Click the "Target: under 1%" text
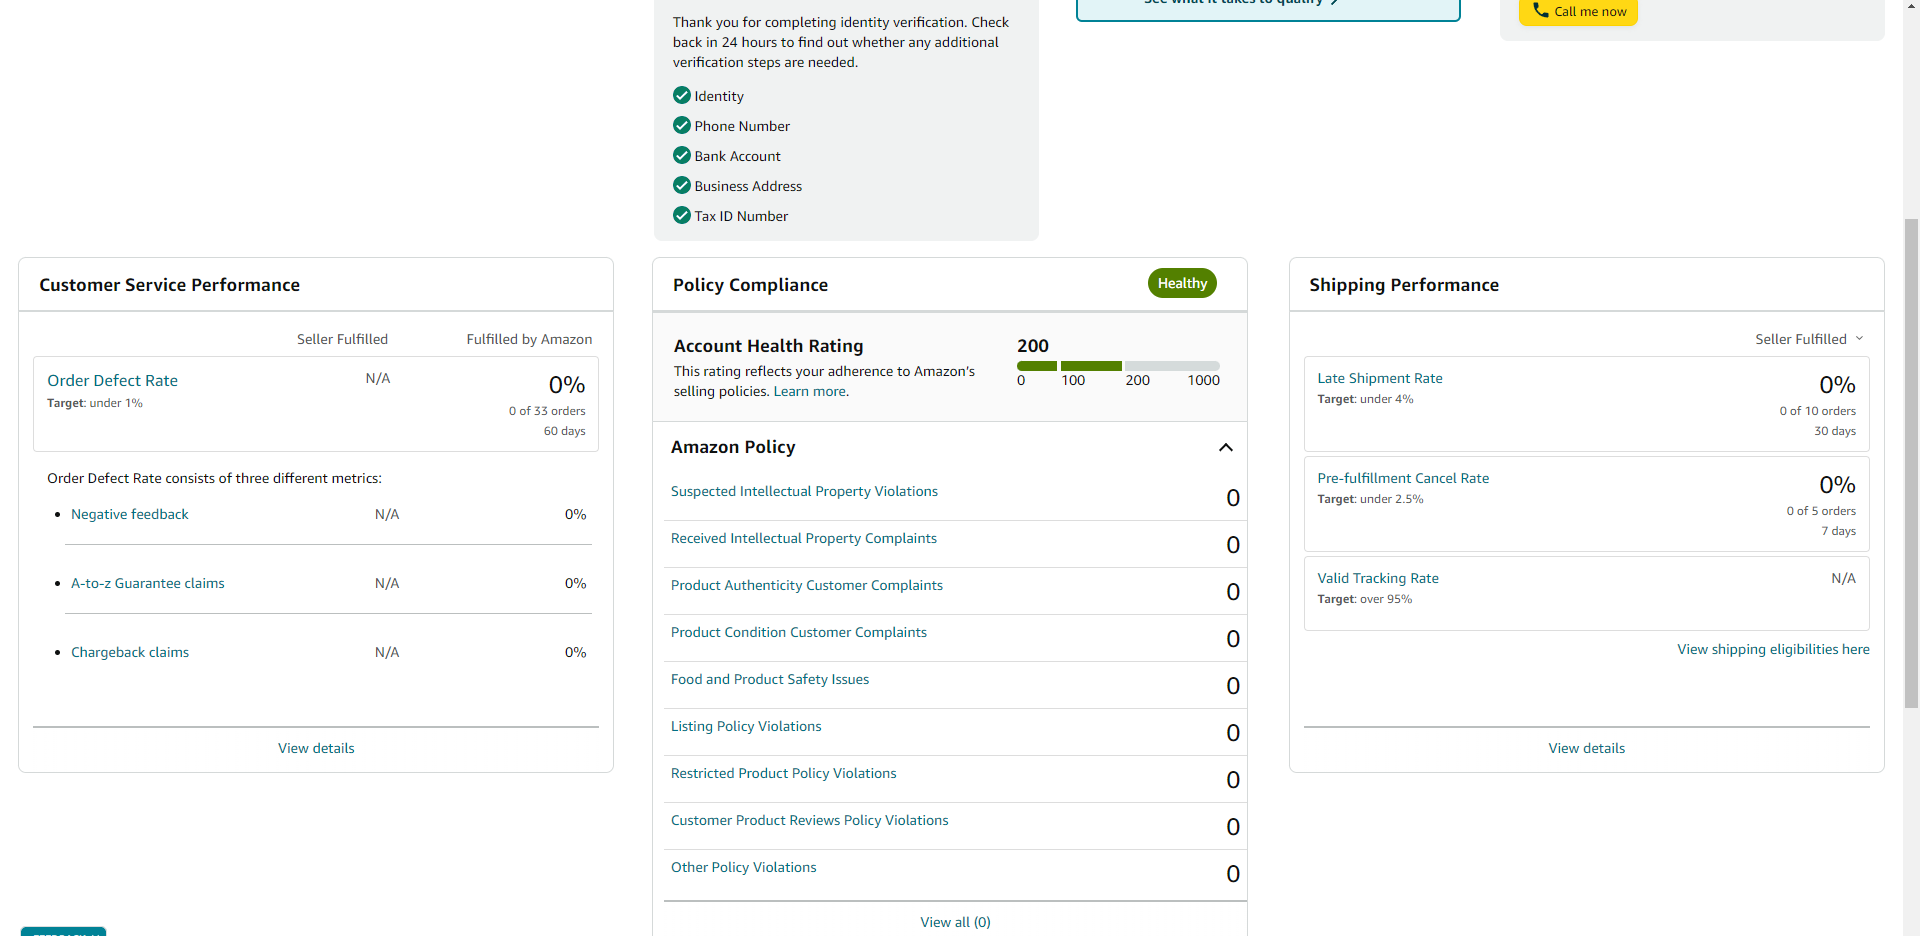 point(95,403)
